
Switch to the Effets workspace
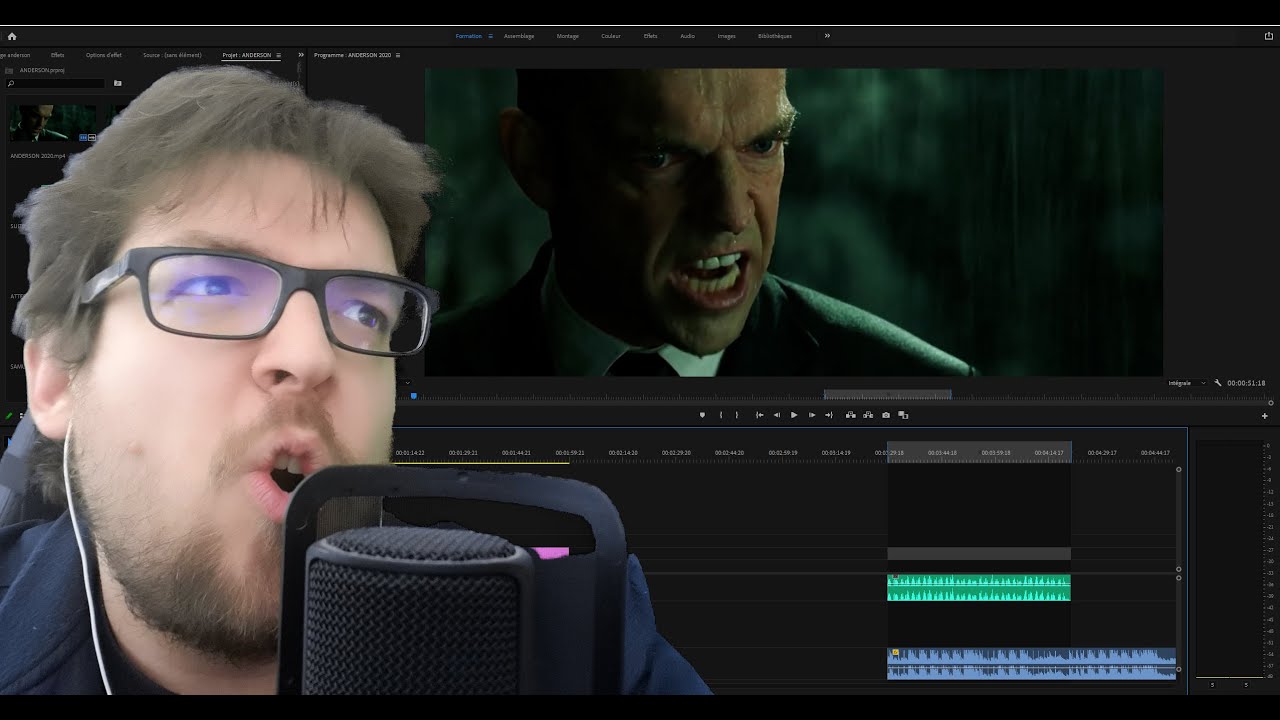(x=650, y=36)
